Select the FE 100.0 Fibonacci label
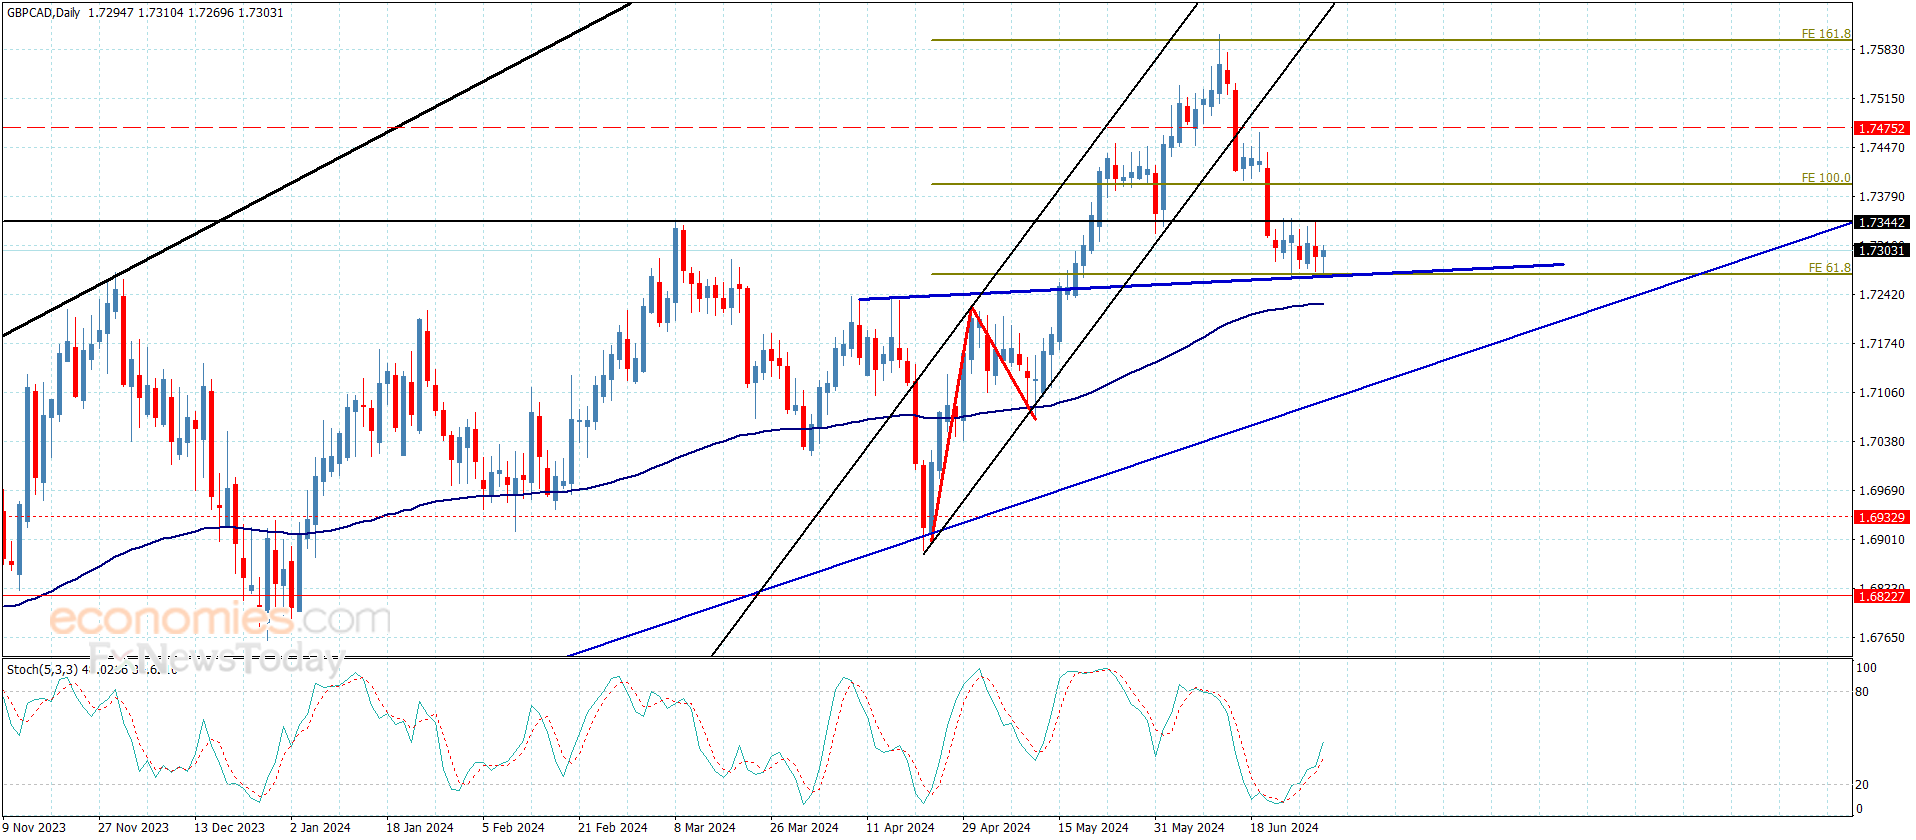This screenshot has width=1916, height=840. tap(1826, 178)
